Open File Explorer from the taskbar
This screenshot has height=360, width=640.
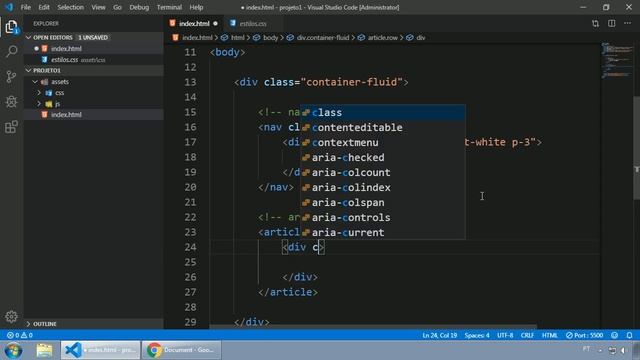(44, 350)
